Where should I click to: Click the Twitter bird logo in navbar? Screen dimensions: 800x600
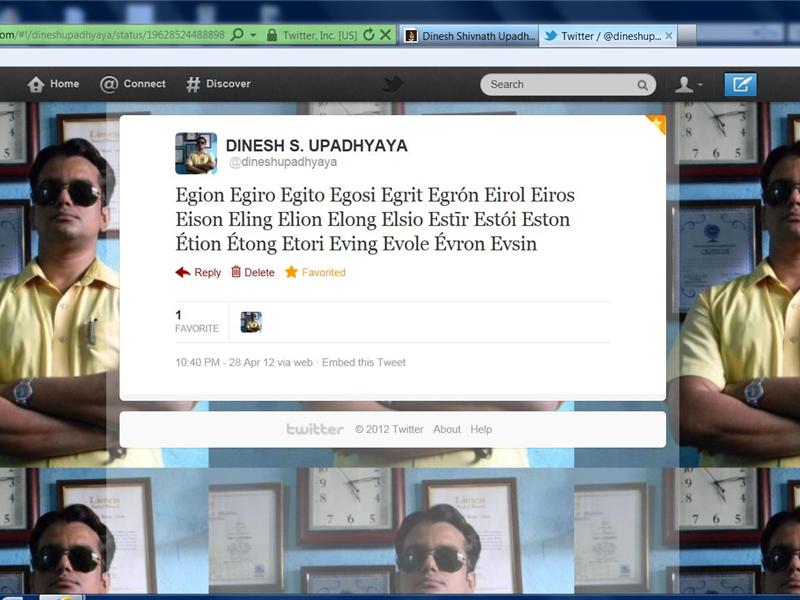click(x=392, y=84)
